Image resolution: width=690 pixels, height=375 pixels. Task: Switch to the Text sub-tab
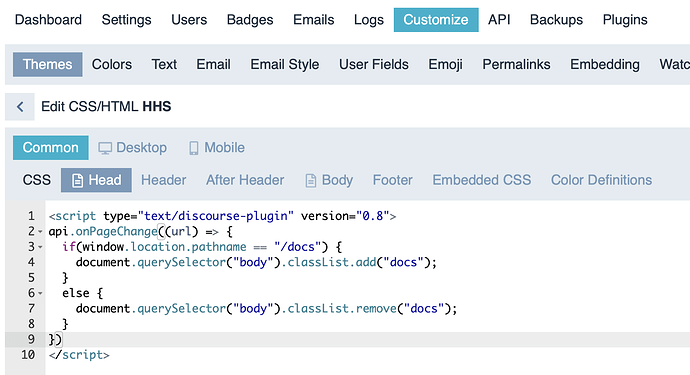point(164,65)
